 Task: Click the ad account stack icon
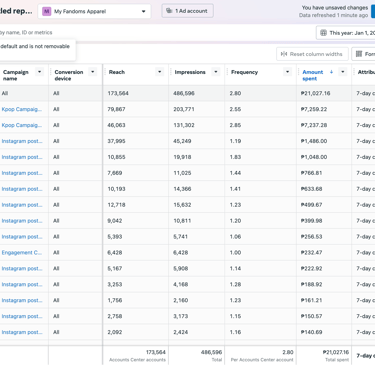tap(169, 11)
